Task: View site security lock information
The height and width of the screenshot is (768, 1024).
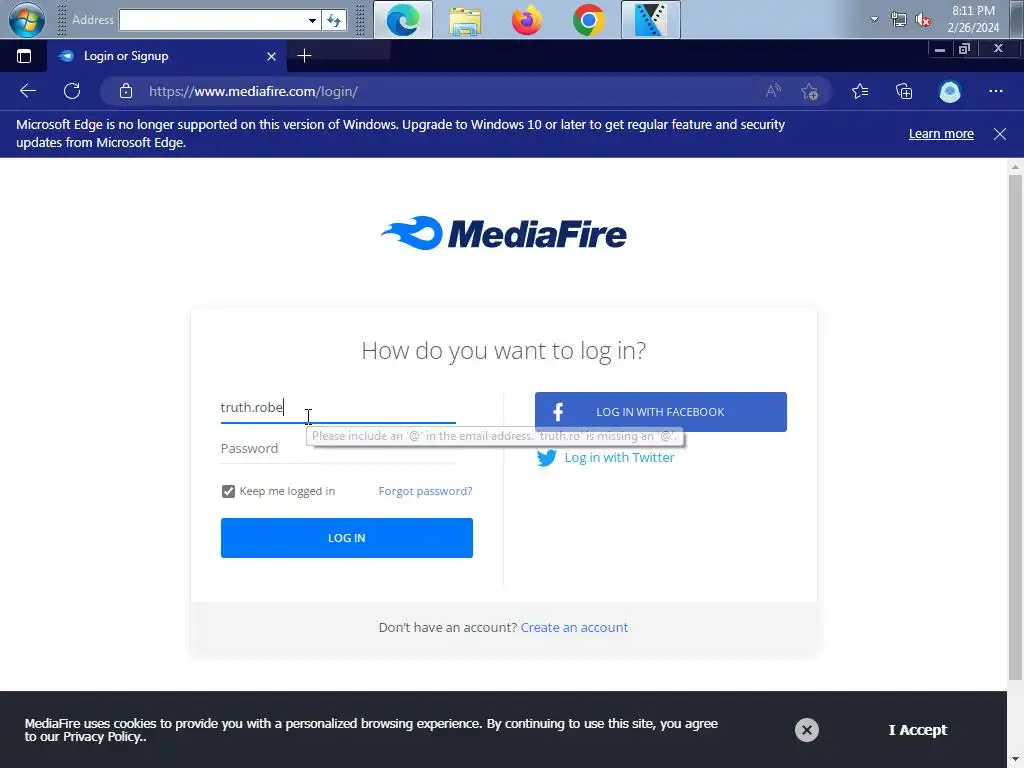Action: pyautogui.click(x=126, y=91)
